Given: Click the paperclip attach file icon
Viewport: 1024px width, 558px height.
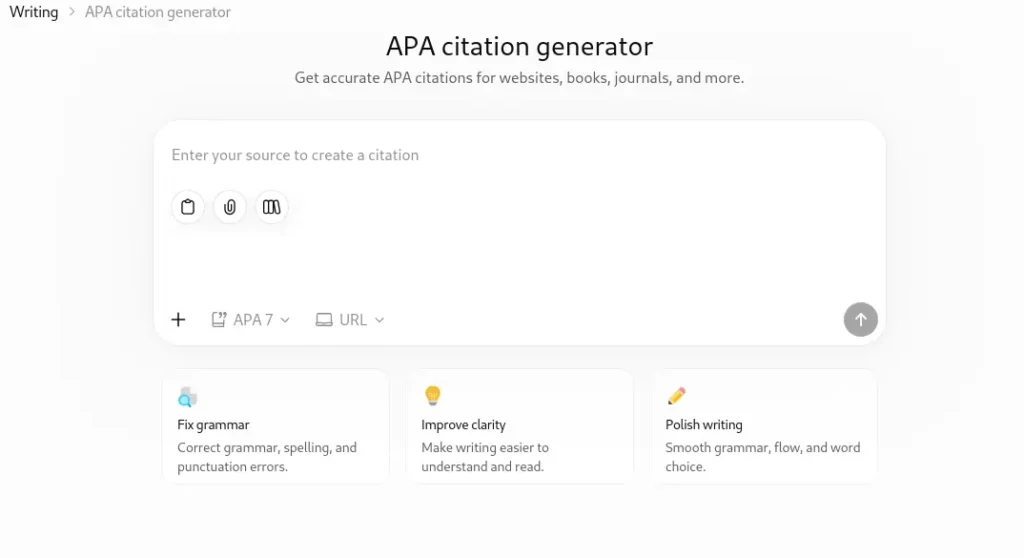Looking at the screenshot, I should pyautogui.click(x=230, y=207).
